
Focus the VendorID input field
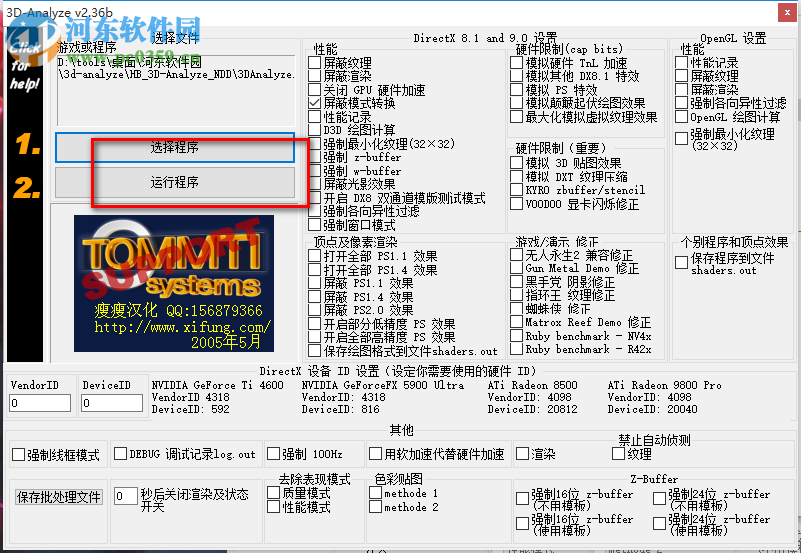[40, 403]
